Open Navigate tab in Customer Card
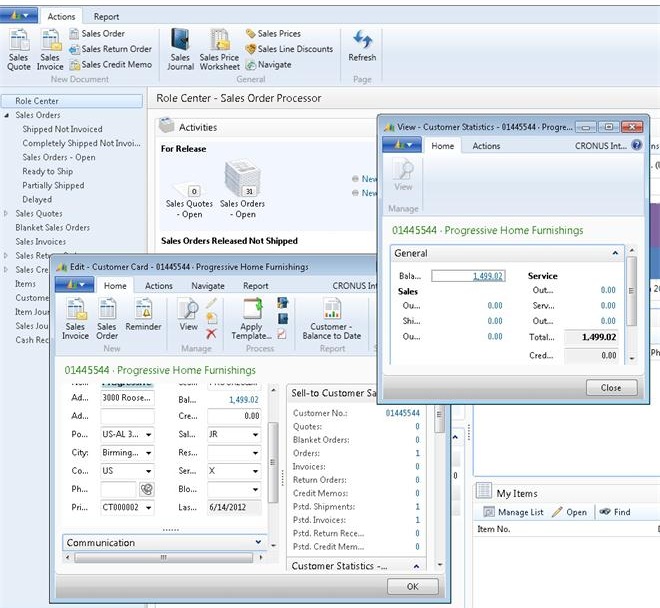This screenshot has height=608, width=660. point(208,286)
